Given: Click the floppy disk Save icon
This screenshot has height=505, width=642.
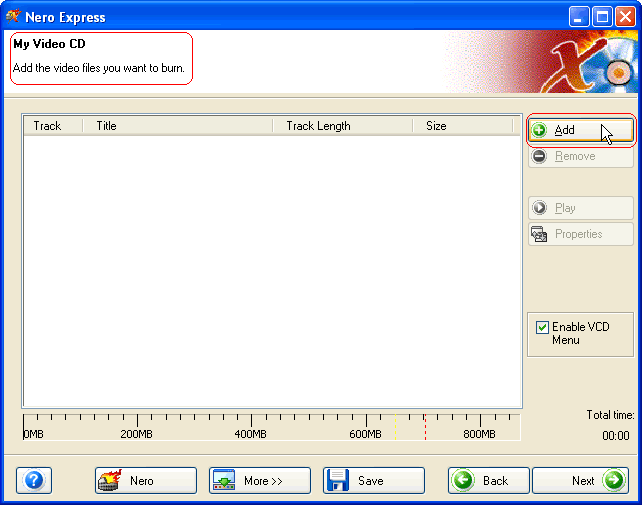Looking at the screenshot, I should click(x=338, y=481).
